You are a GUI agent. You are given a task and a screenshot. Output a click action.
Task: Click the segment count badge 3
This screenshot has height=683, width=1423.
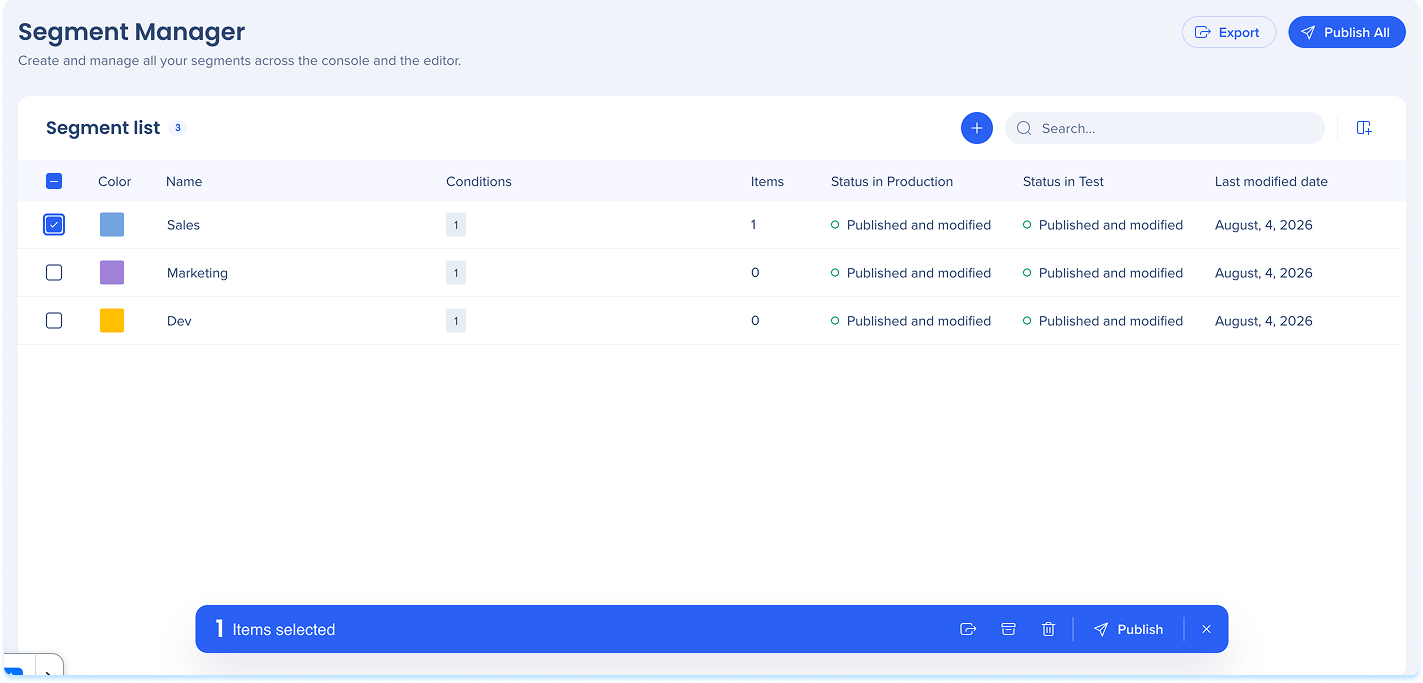click(x=178, y=128)
